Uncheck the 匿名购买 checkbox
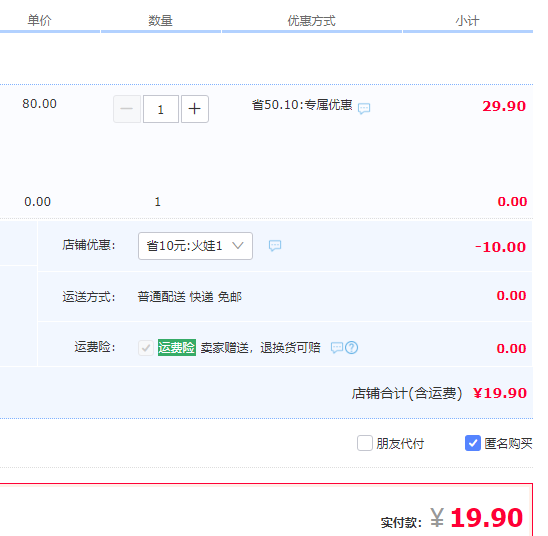The height and width of the screenshot is (536, 548). tap(473, 443)
